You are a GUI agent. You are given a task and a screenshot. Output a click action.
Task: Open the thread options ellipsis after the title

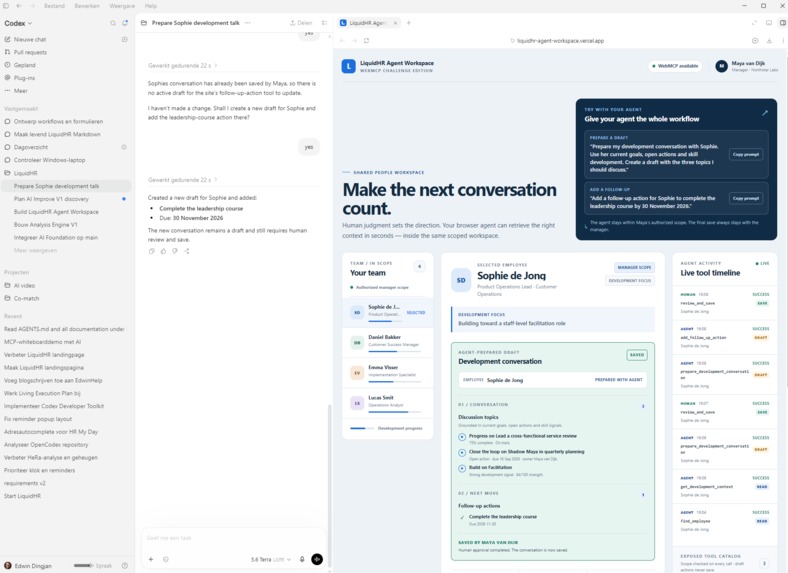(248, 23)
